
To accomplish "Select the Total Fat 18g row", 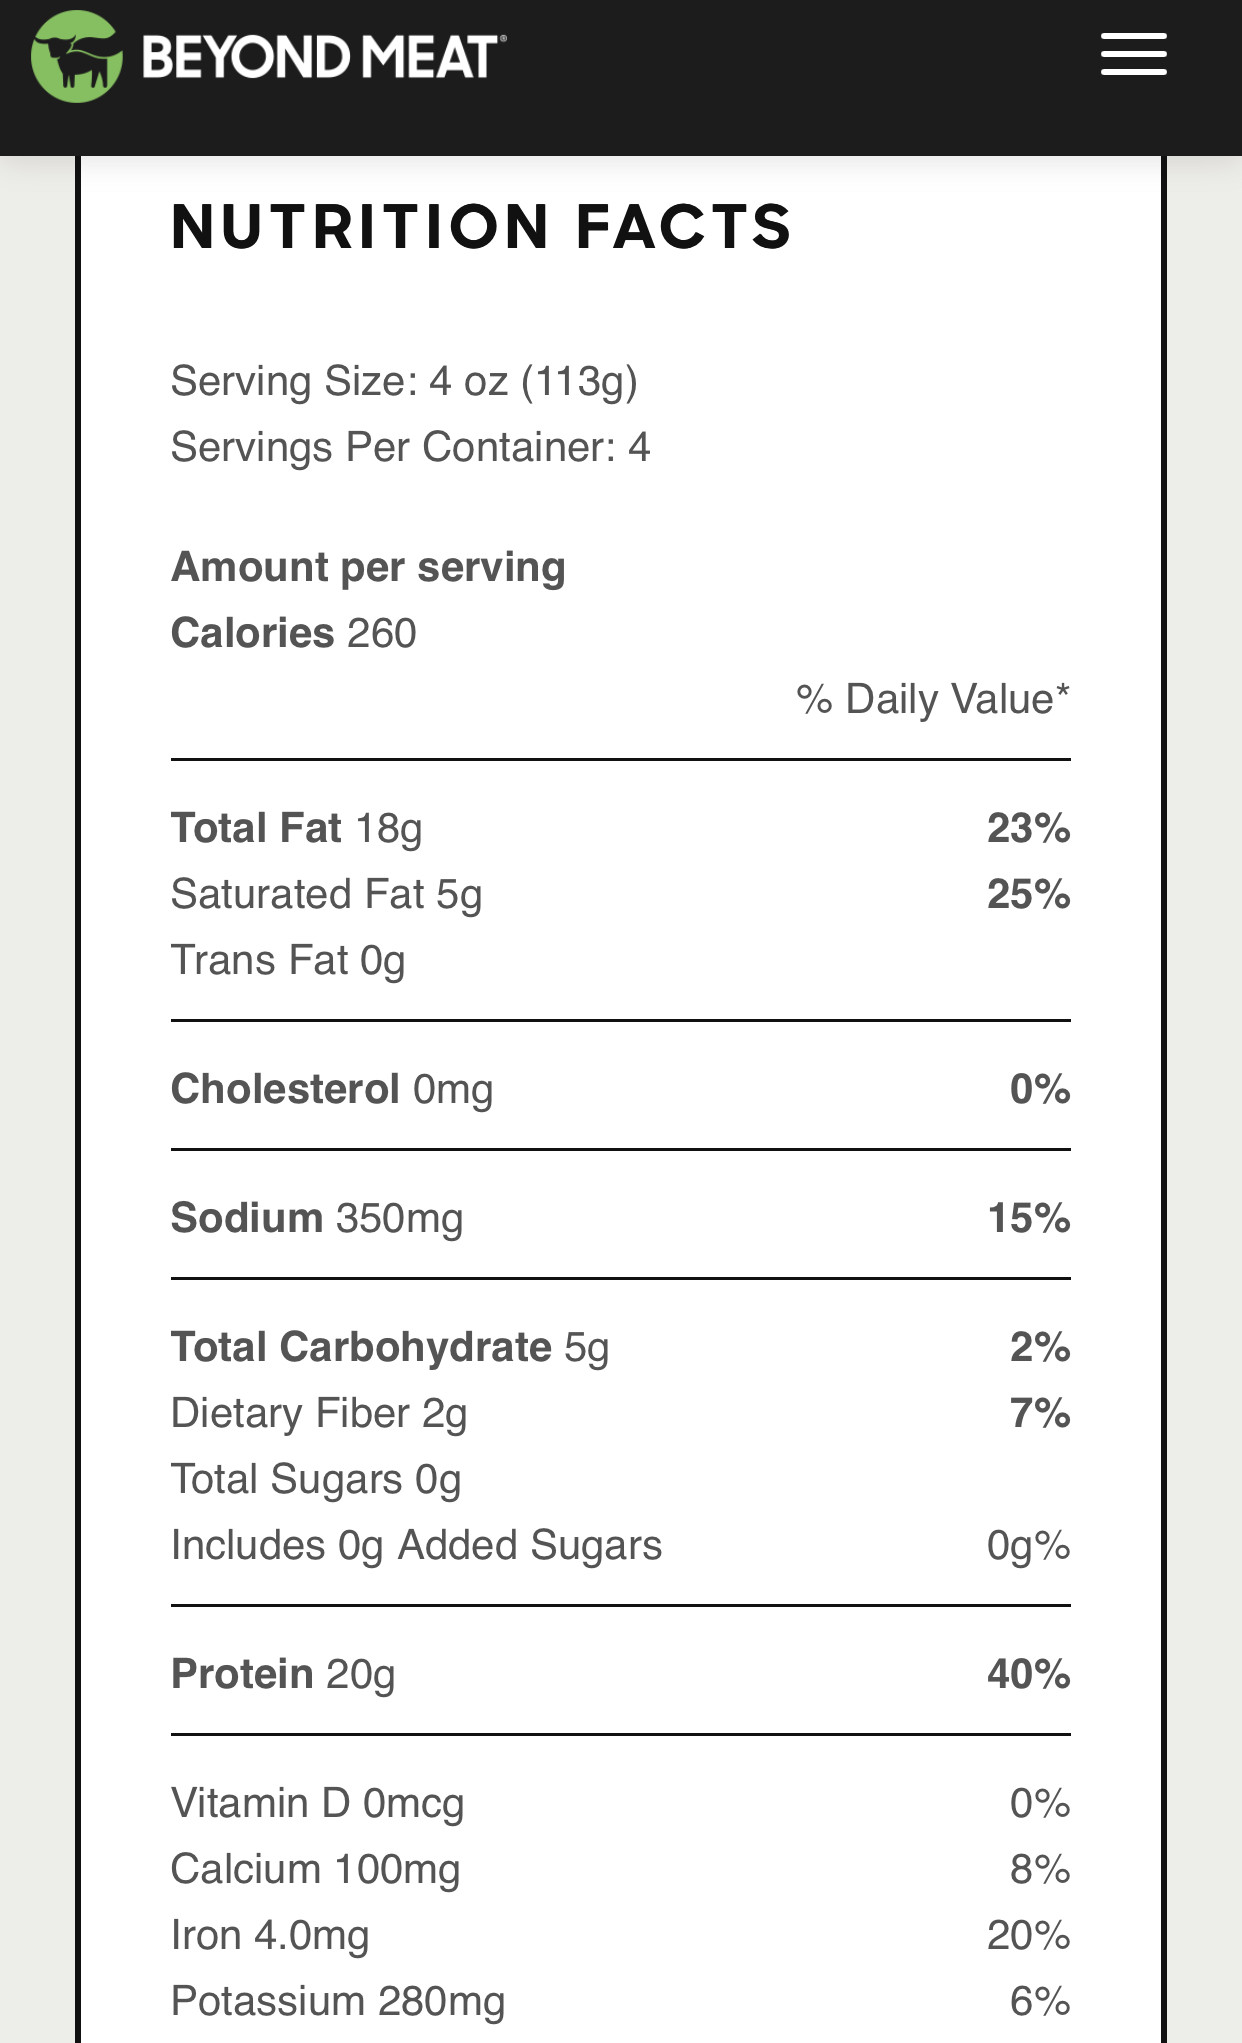I will (x=620, y=828).
